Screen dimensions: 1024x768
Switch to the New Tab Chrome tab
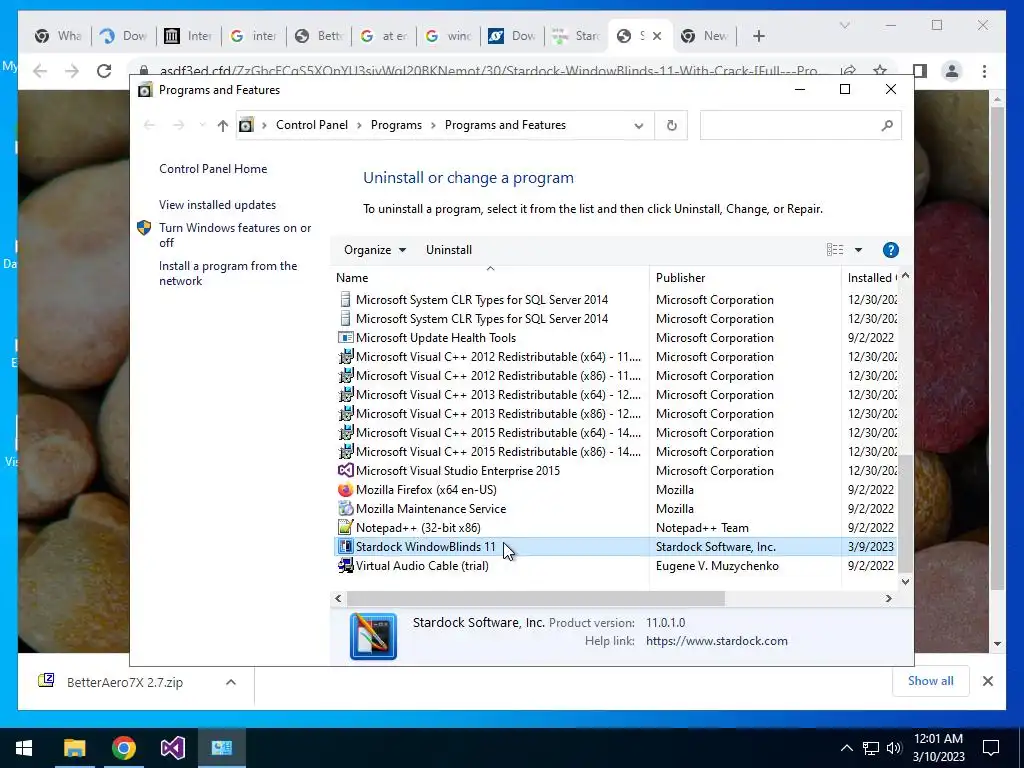coord(705,36)
